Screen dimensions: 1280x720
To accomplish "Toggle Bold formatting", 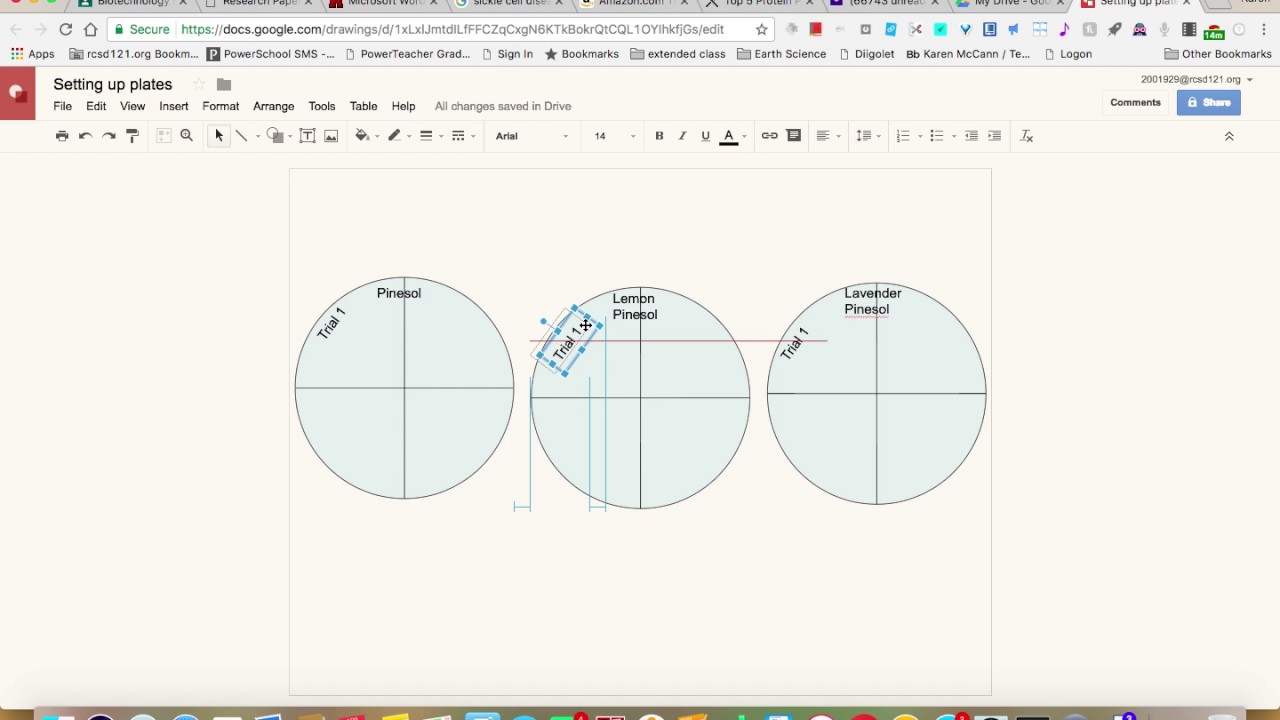I will click(x=659, y=136).
